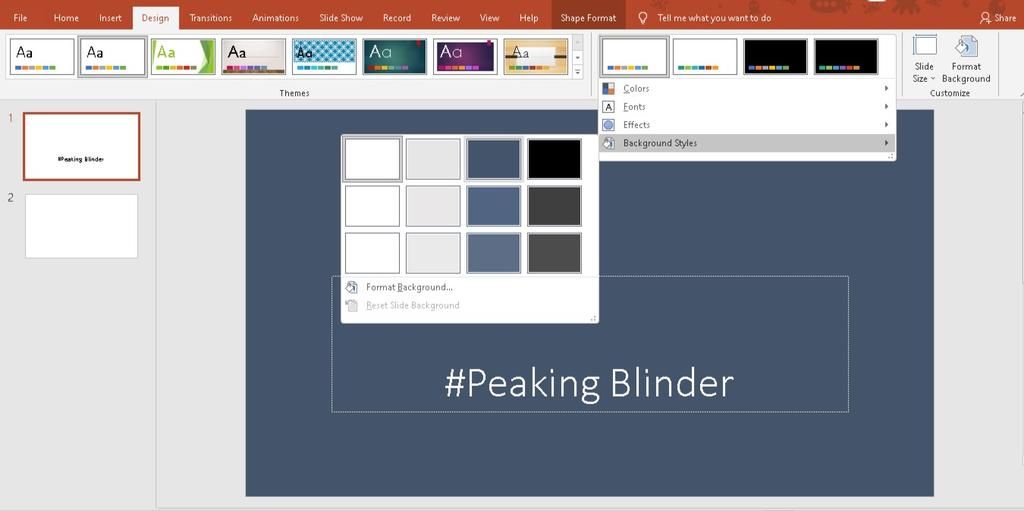Choose the top-row light gray background style

(x=433, y=159)
